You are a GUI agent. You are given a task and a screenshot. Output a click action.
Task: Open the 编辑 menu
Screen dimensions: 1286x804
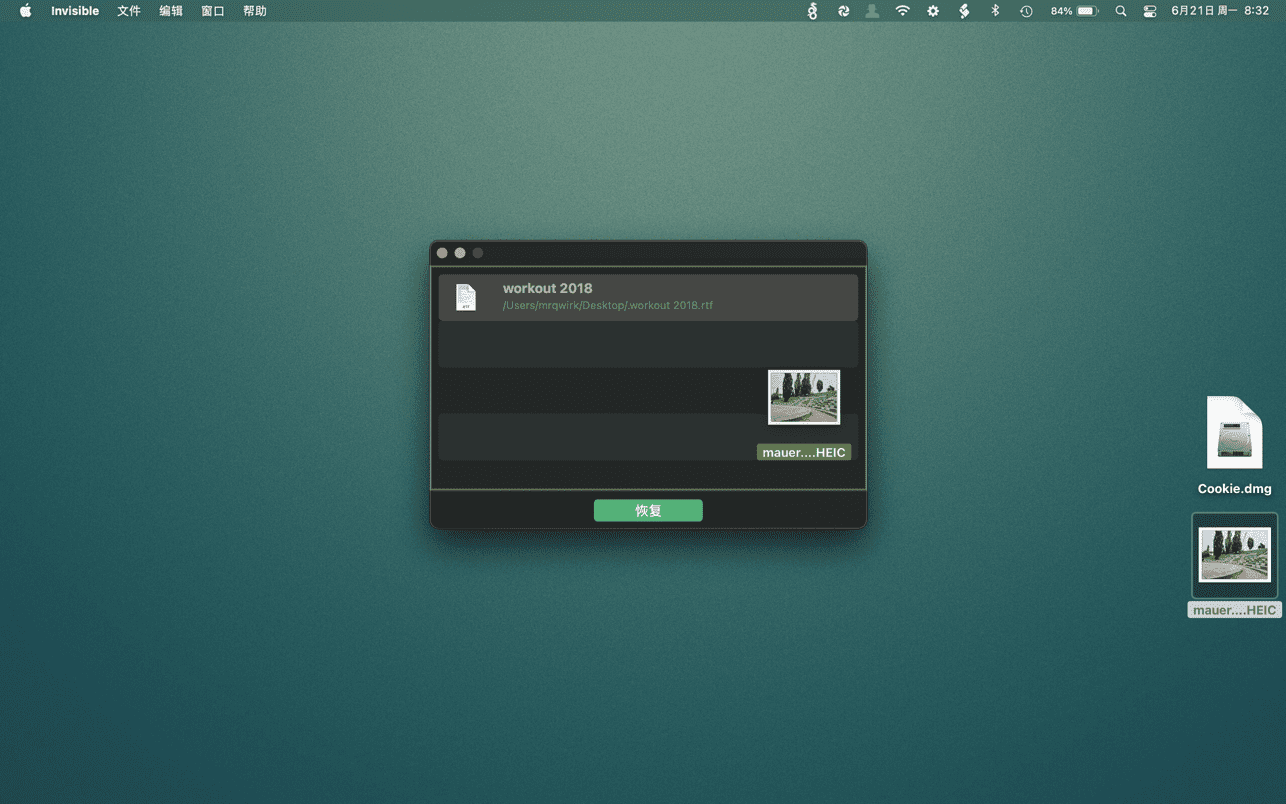[x=171, y=11]
